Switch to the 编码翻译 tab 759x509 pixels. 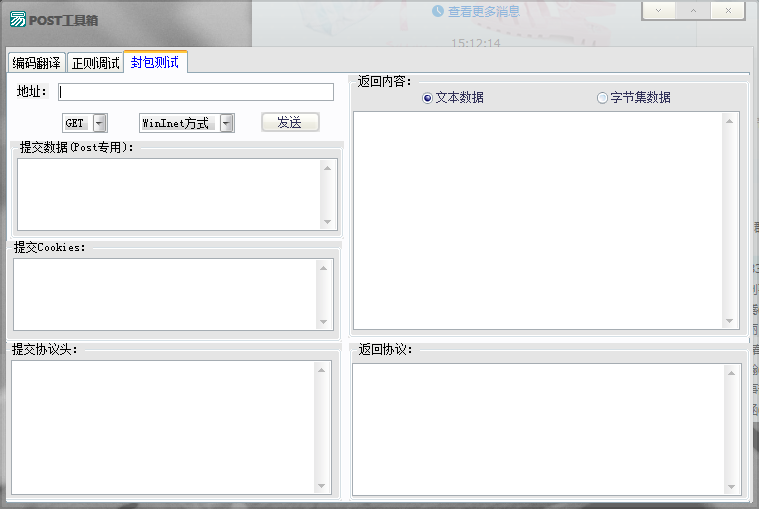[37, 63]
